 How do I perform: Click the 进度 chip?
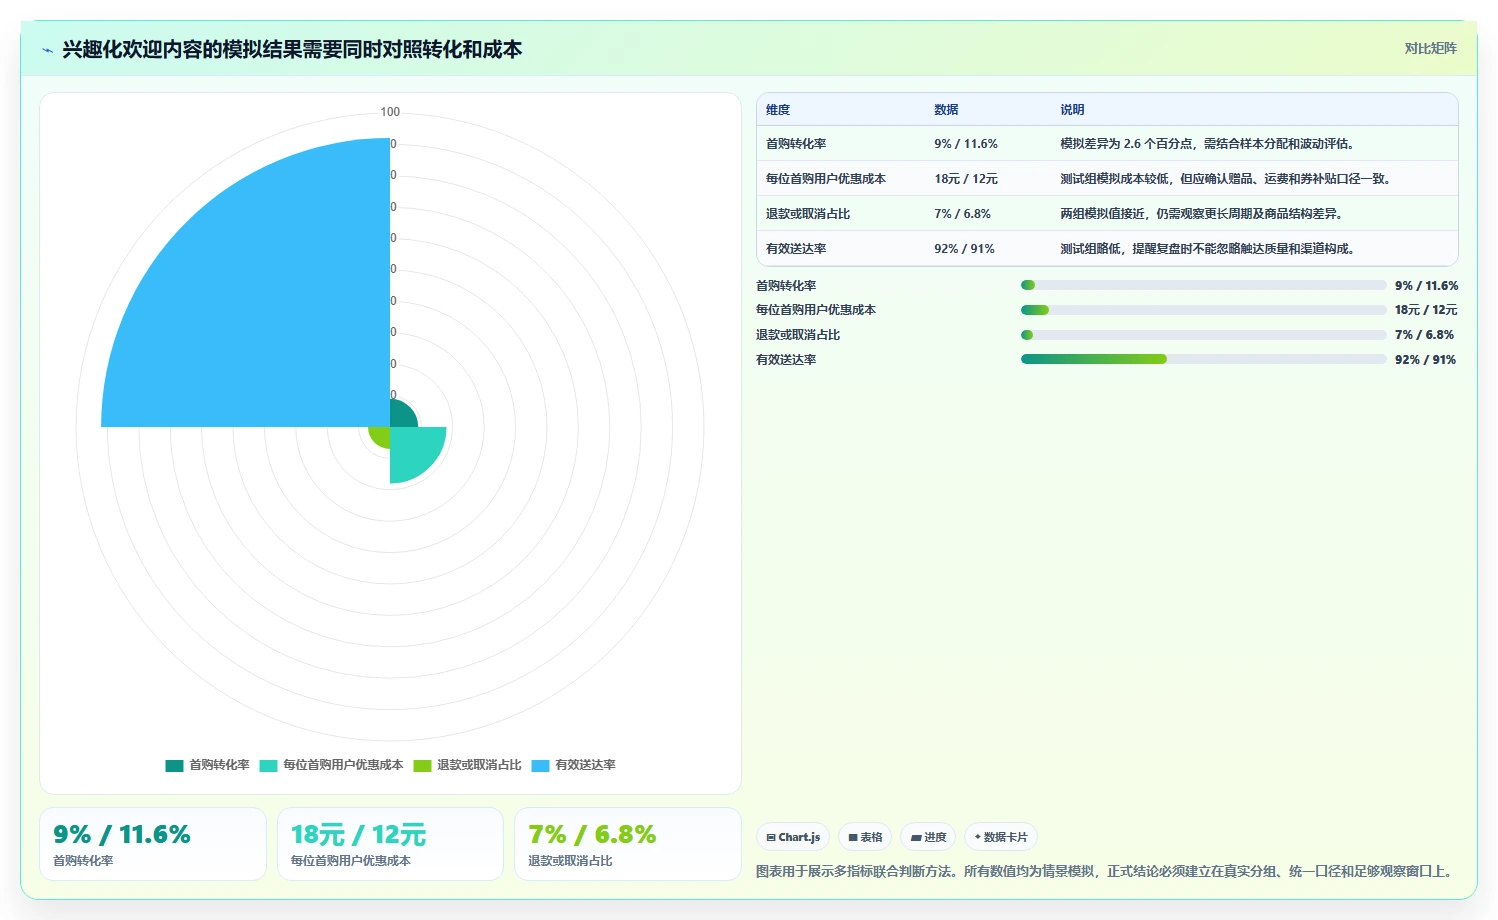(928, 837)
